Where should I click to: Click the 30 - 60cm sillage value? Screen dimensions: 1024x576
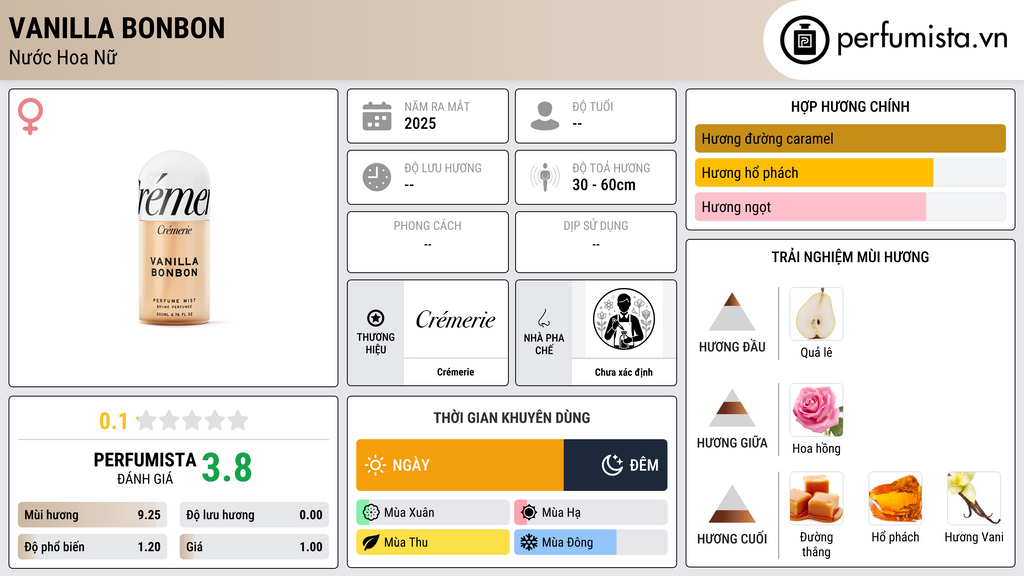click(604, 185)
